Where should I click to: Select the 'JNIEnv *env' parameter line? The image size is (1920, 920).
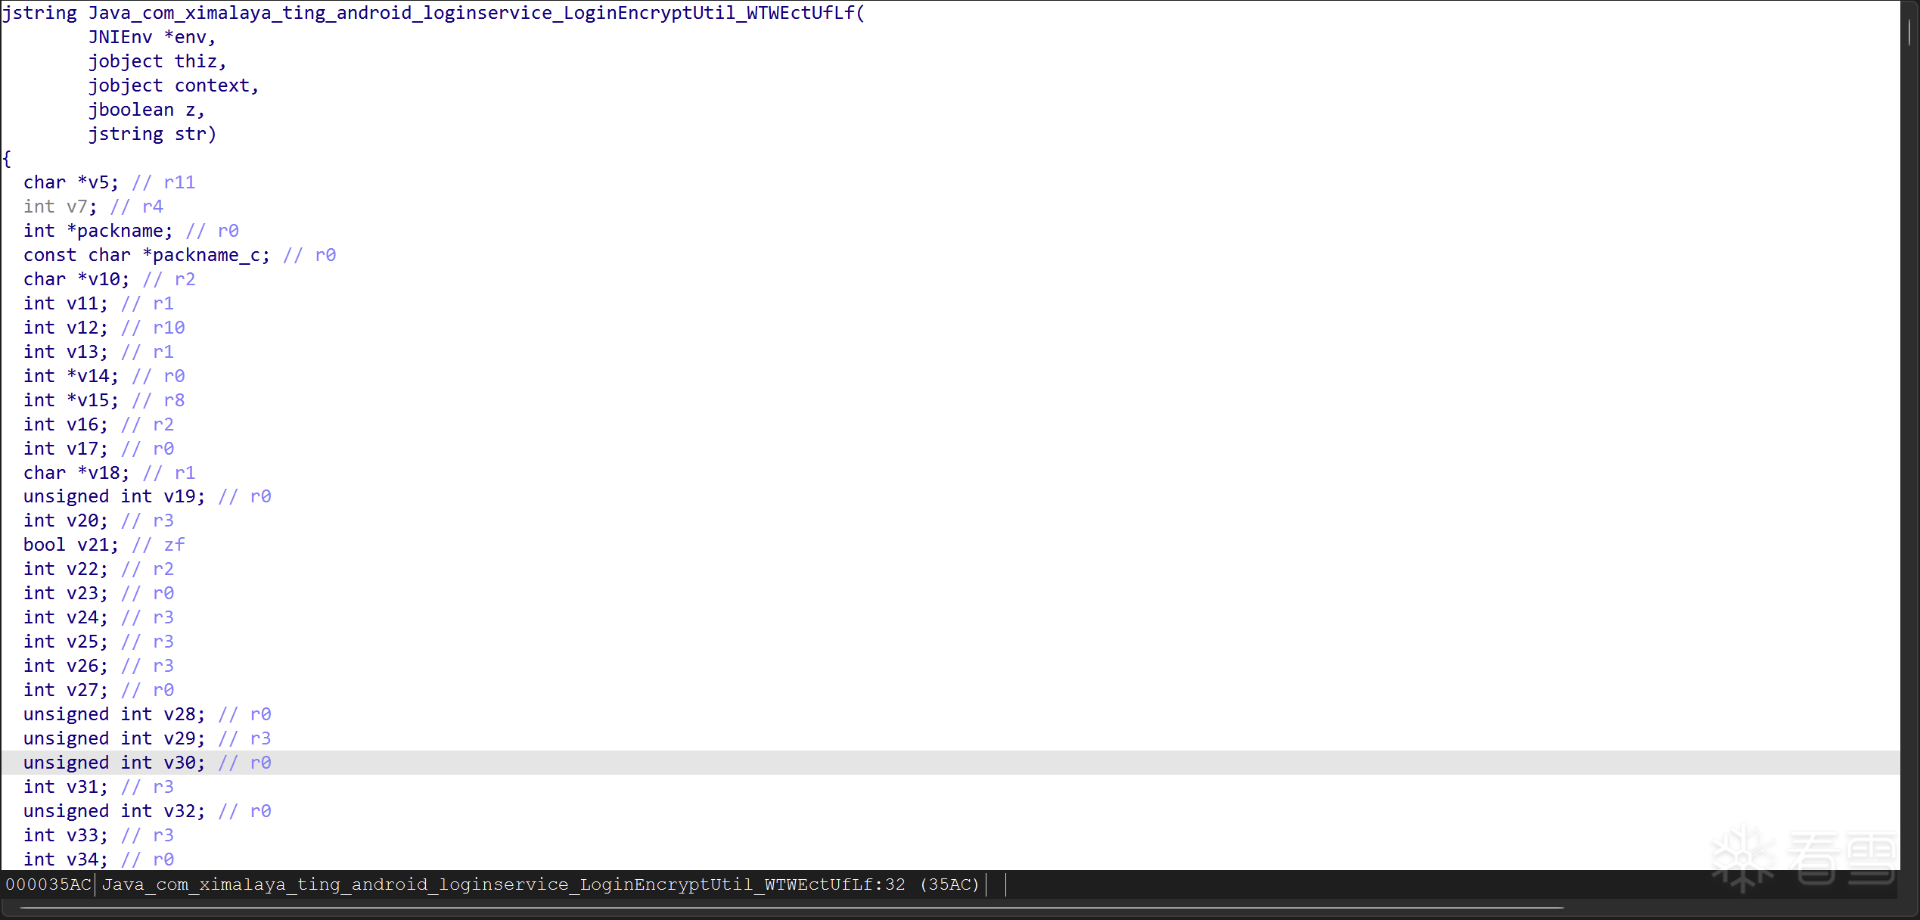(151, 37)
